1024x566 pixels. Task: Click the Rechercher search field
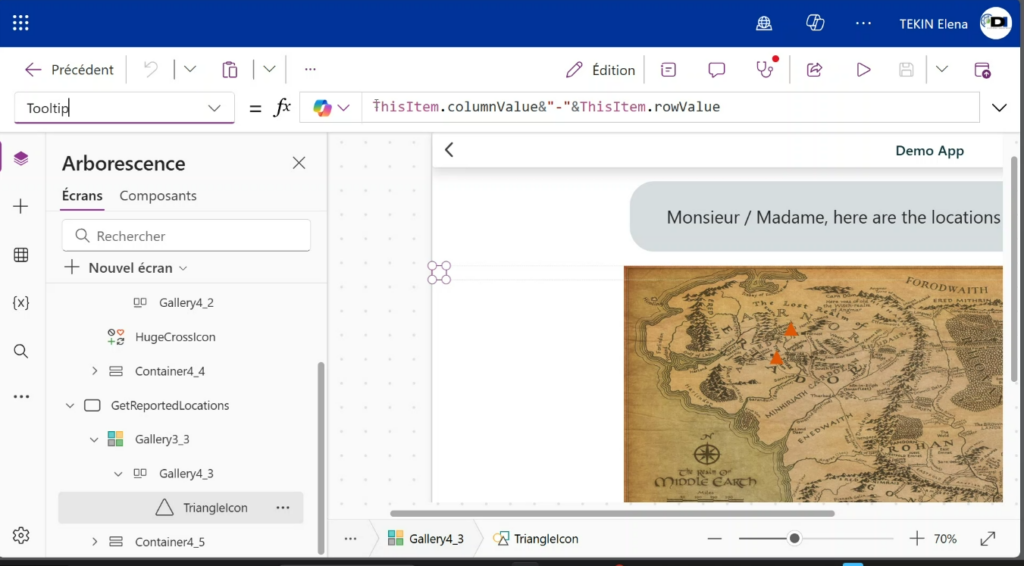tap(187, 236)
